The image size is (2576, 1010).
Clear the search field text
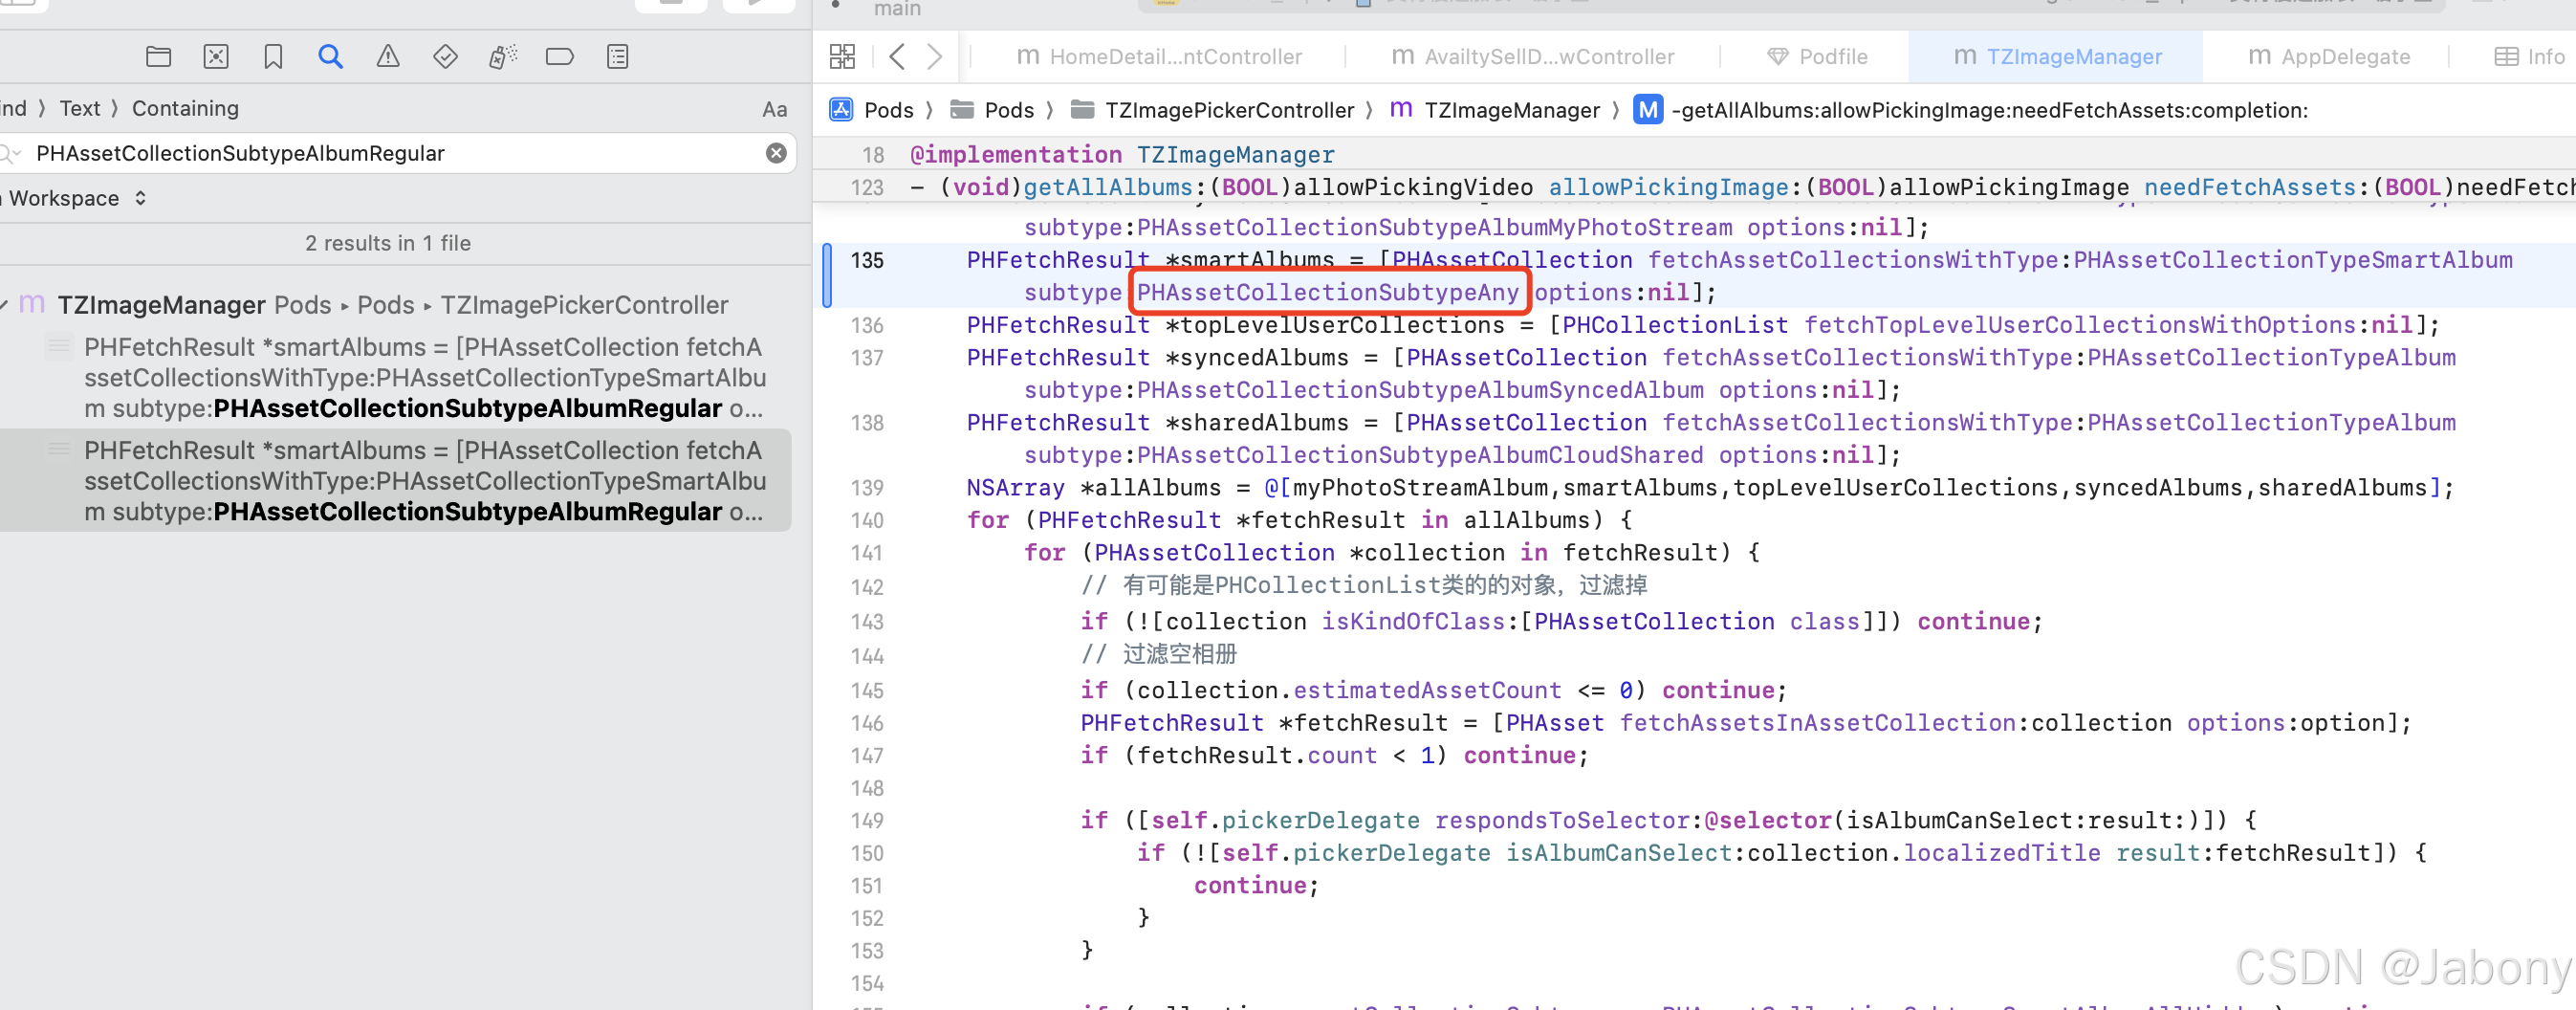(776, 153)
